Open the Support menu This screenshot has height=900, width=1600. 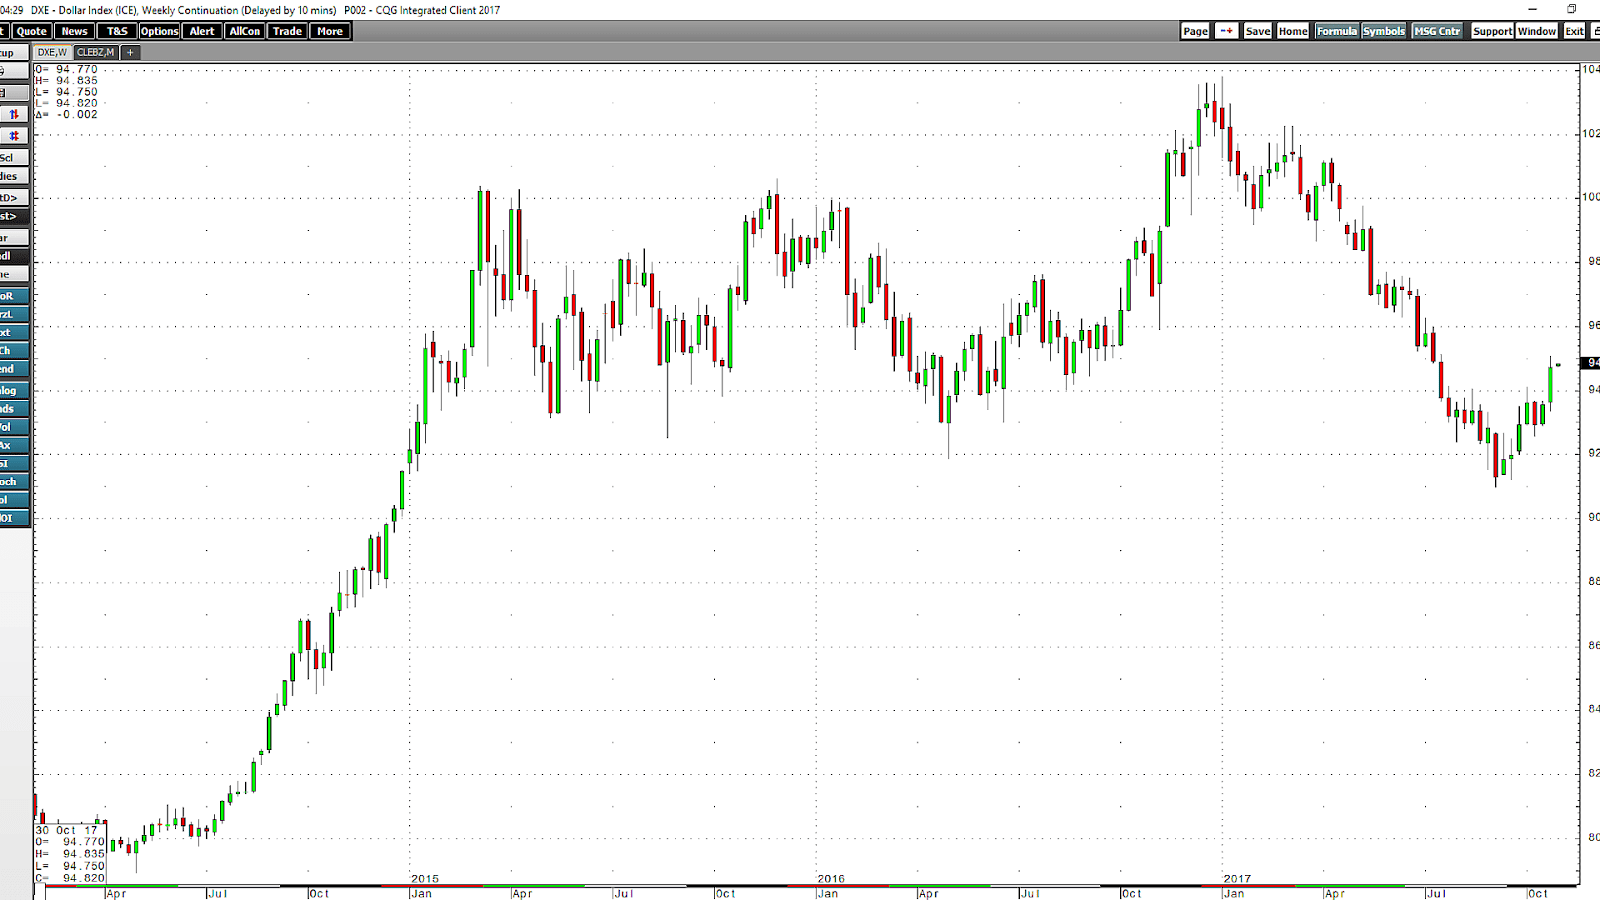(1492, 31)
